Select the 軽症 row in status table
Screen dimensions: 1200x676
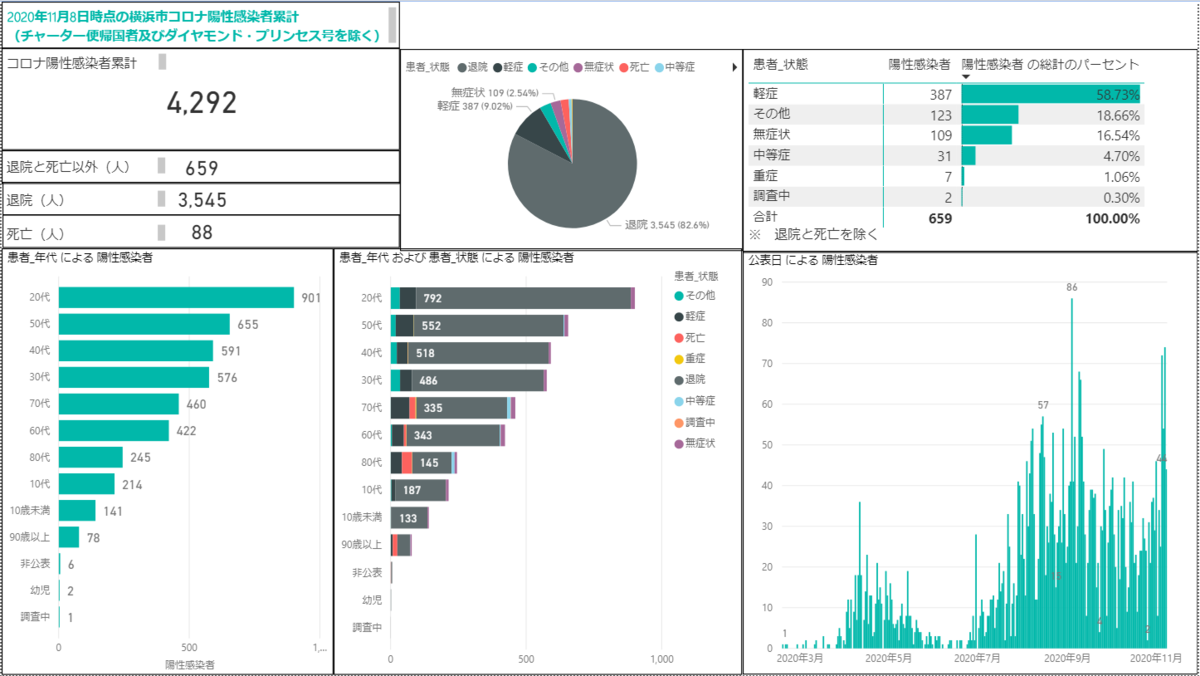(x=945, y=94)
